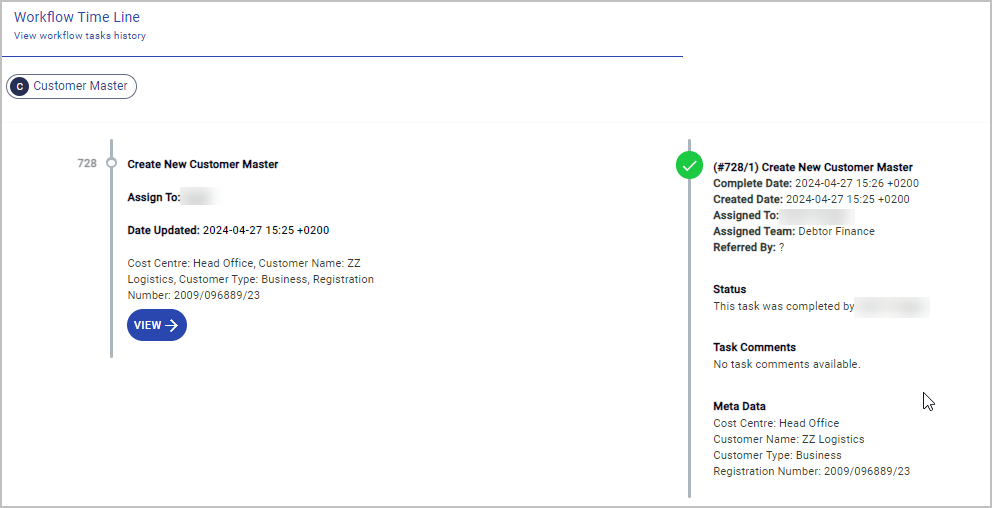Screen dimensions: 992x508
Task: Click the Complete Date entry
Action: coord(815,183)
